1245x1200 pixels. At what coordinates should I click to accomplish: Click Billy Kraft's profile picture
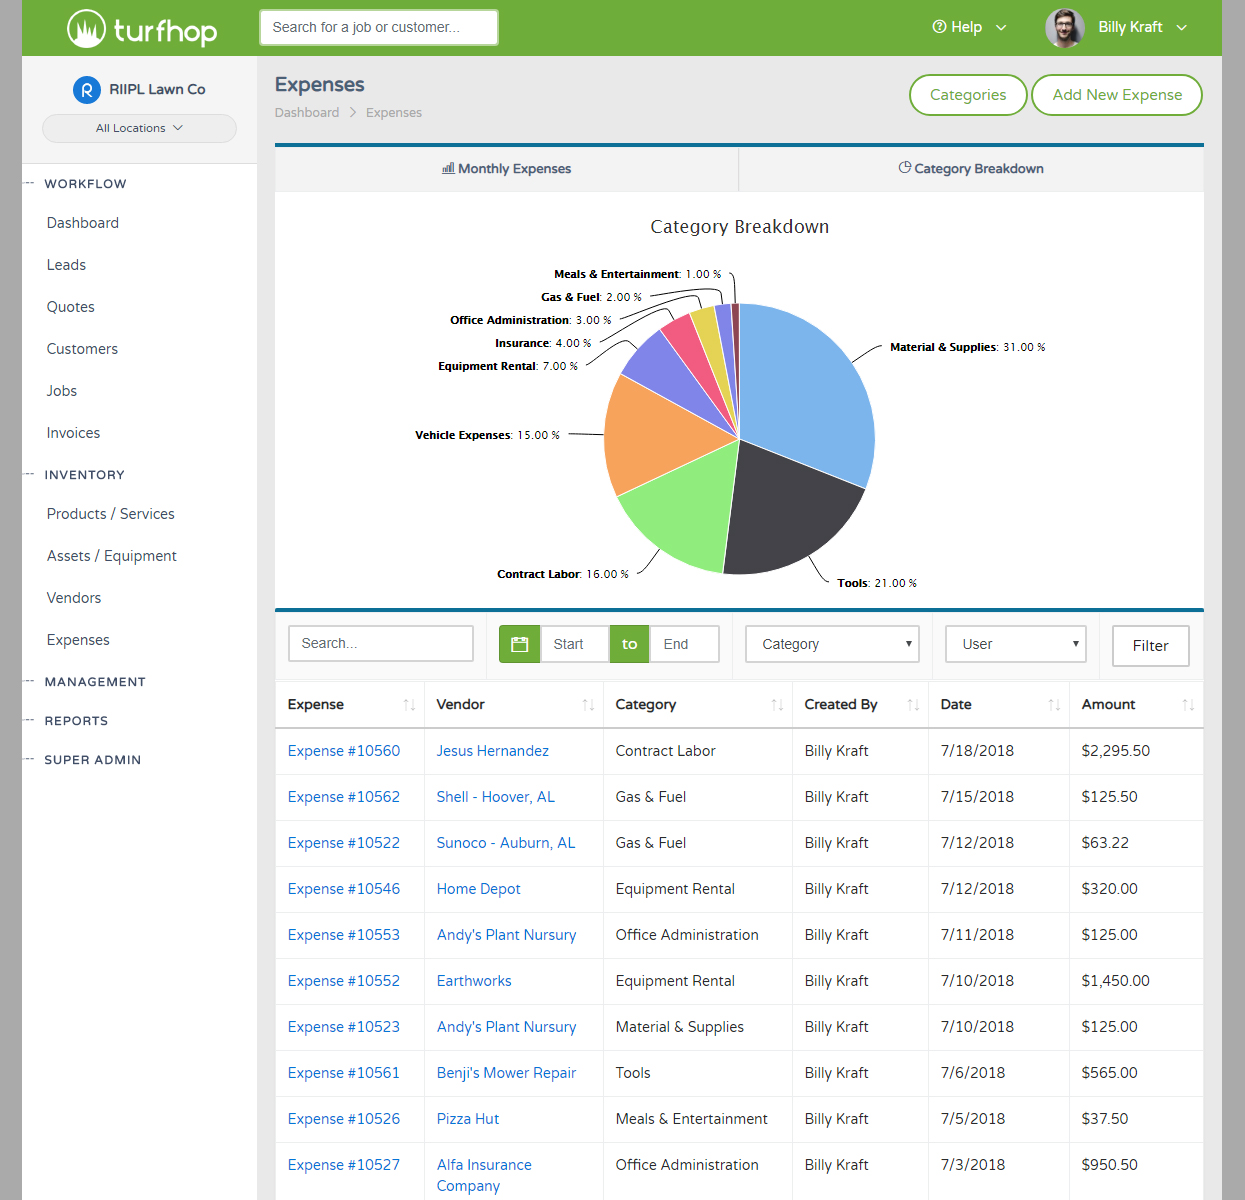coord(1064,28)
